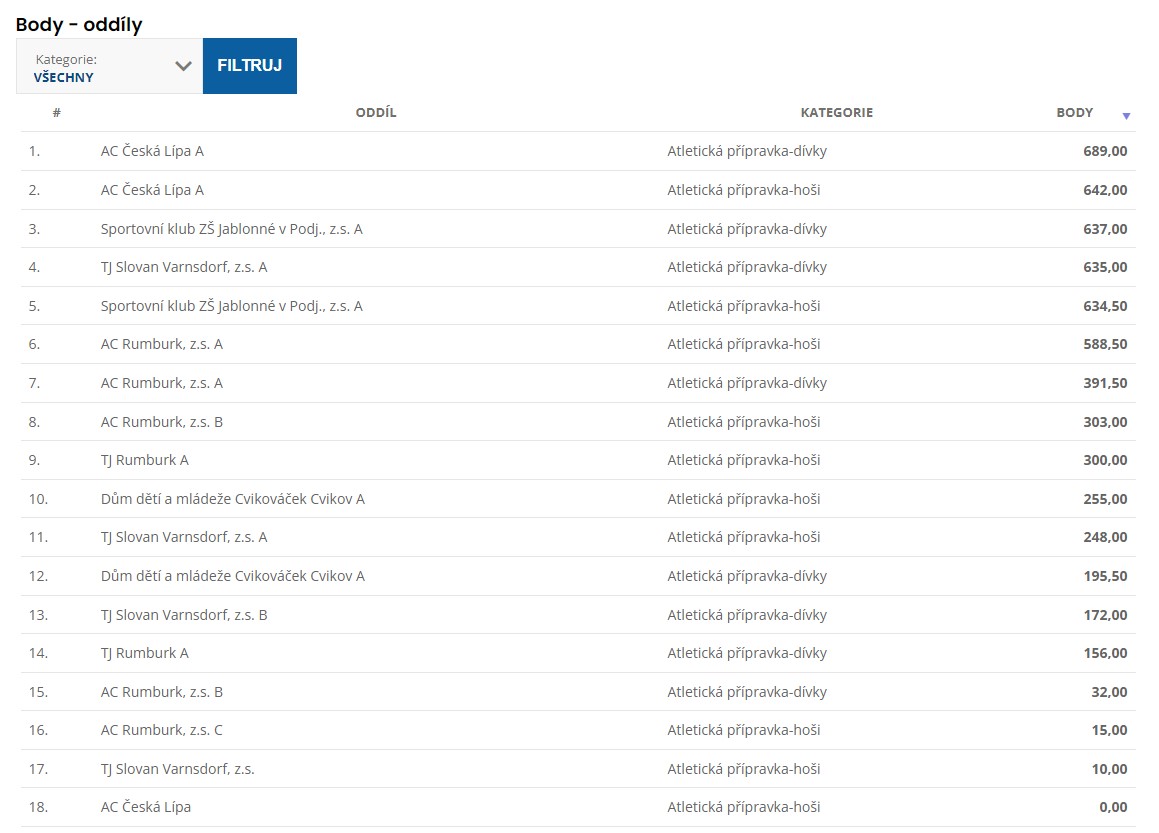Viewport: 1159px width, 833px height.
Task: Click TJ Slovan Varnsdorf, z.s. in row 17
Action: pos(177,769)
